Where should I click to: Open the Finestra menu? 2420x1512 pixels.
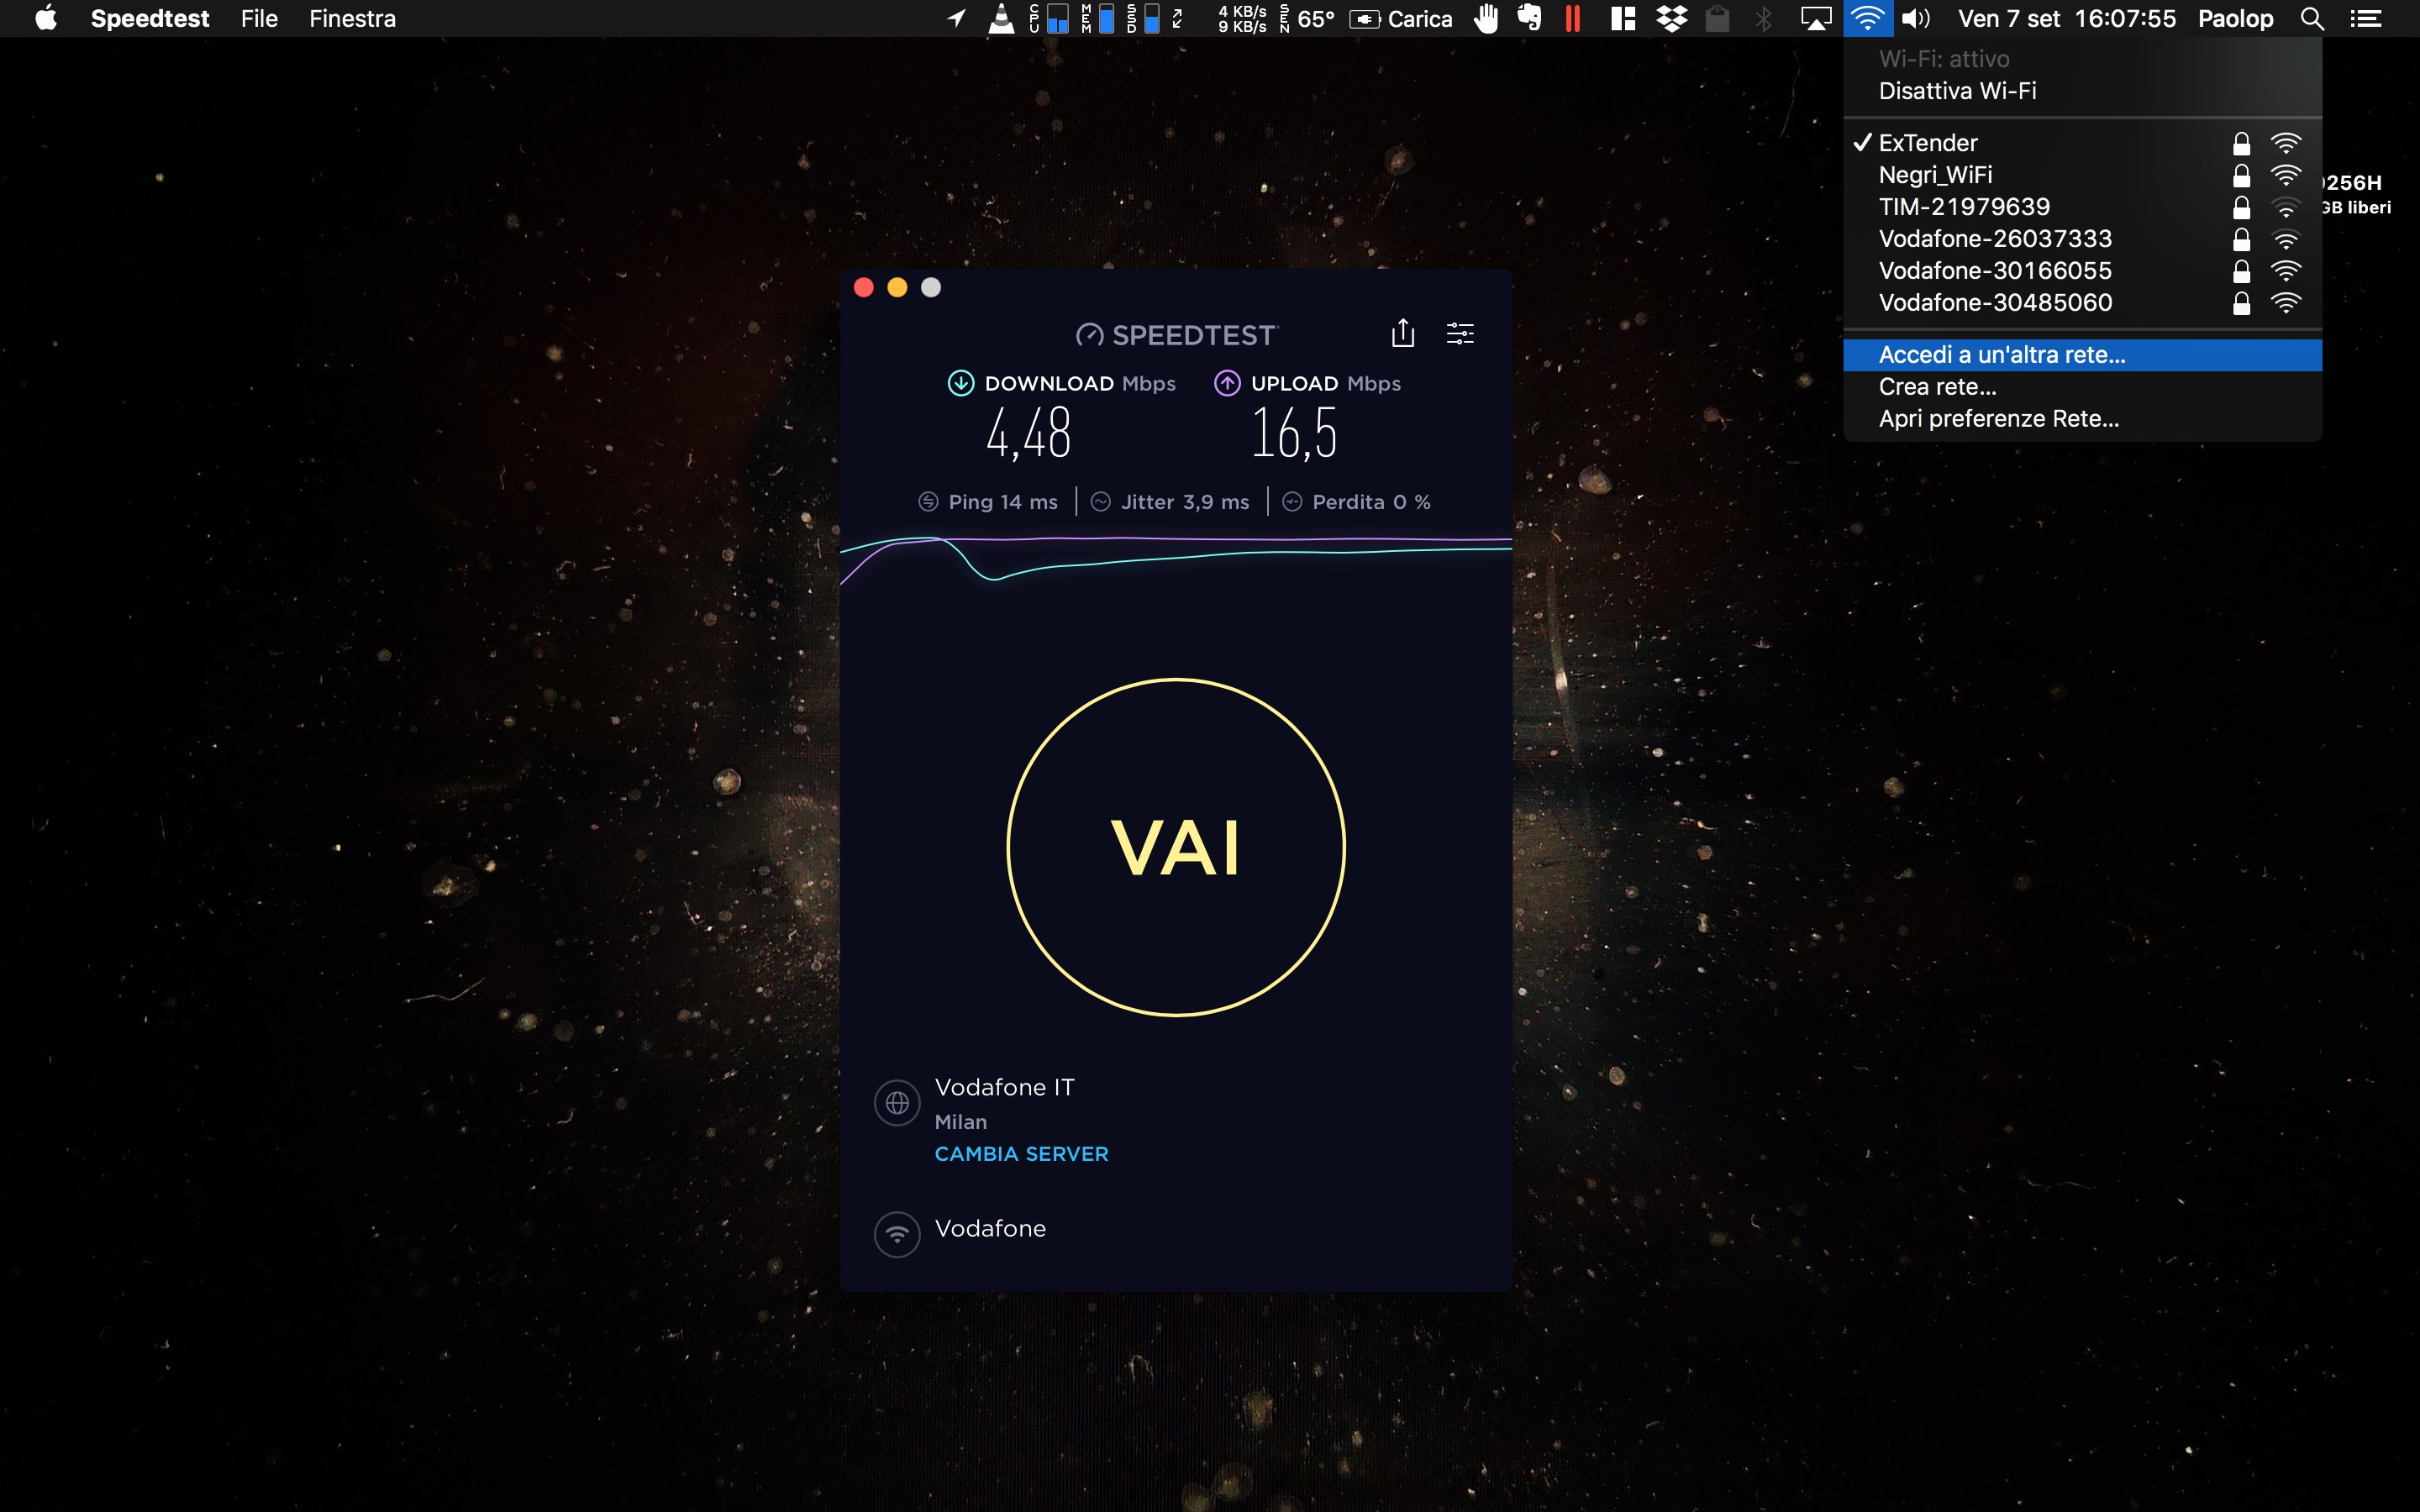(352, 18)
